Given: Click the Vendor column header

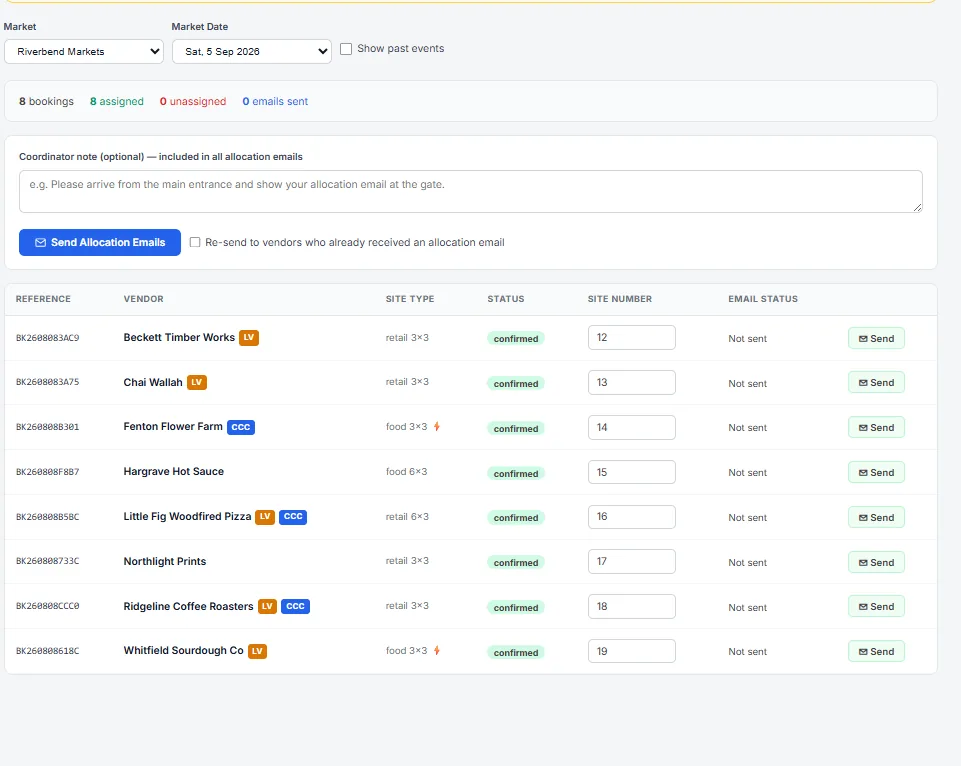Looking at the screenshot, I should pyautogui.click(x=143, y=299).
